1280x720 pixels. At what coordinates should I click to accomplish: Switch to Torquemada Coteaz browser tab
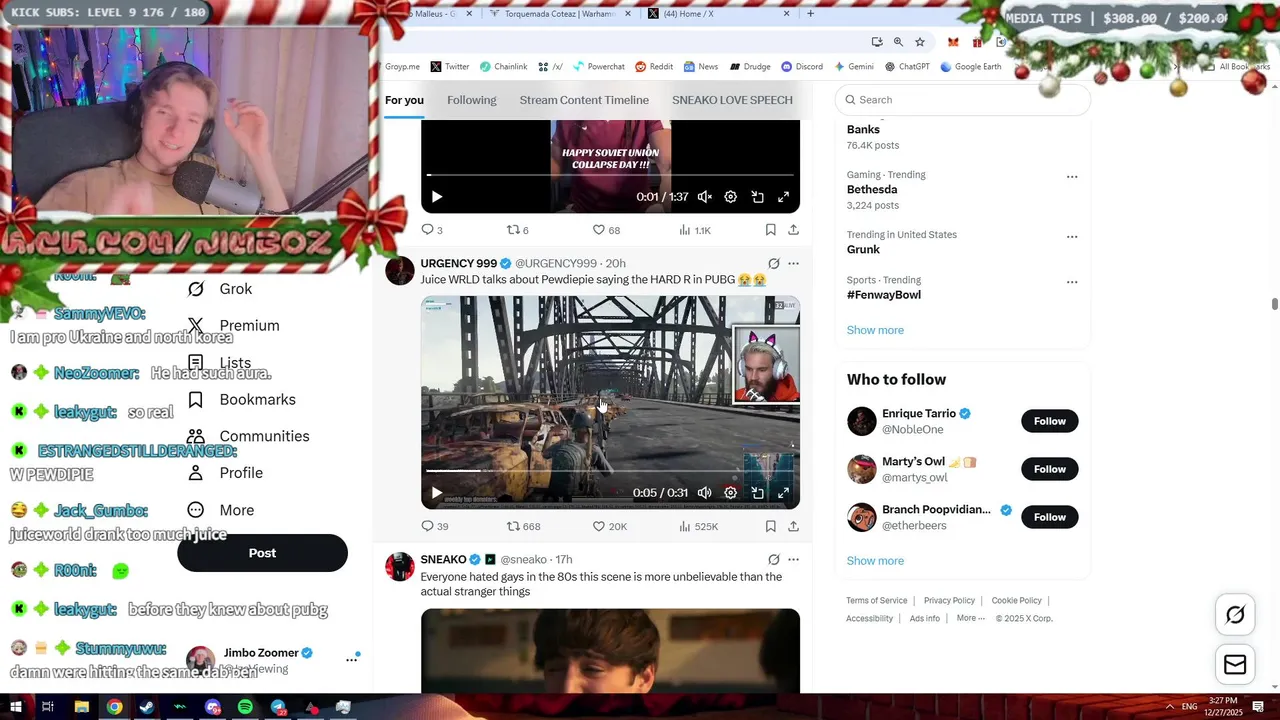[x=559, y=14]
